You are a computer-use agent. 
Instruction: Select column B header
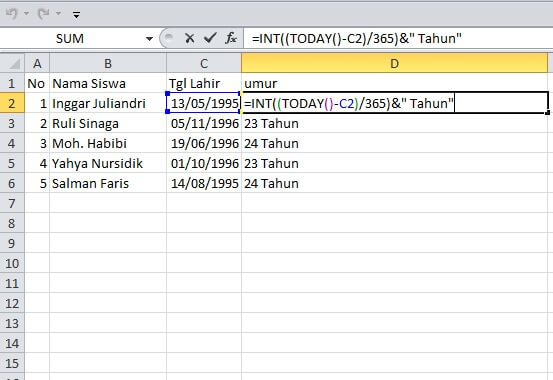pos(108,64)
